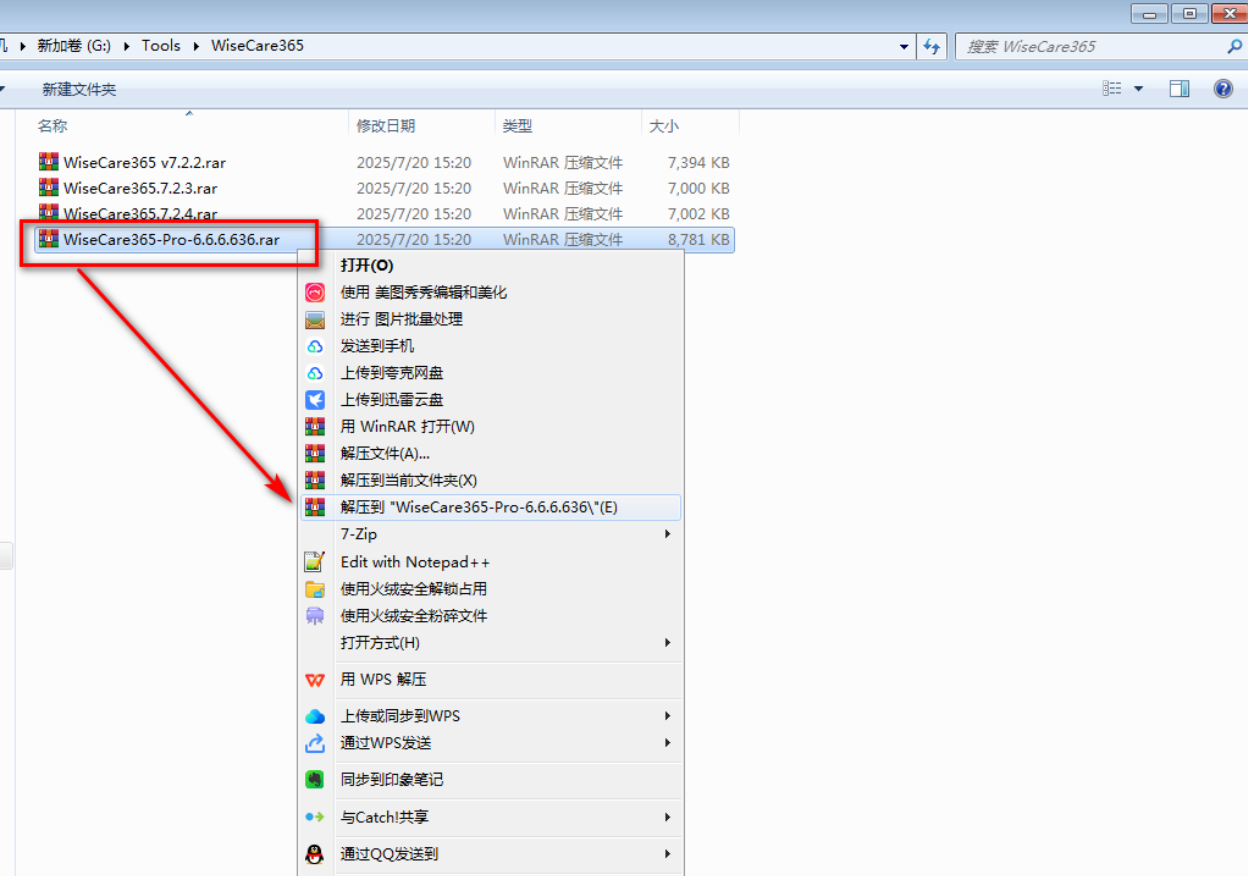Click share icon beside 通过WPS发送
The width and height of the screenshot is (1248, 876).
pyautogui.click(x=315, y=744)
